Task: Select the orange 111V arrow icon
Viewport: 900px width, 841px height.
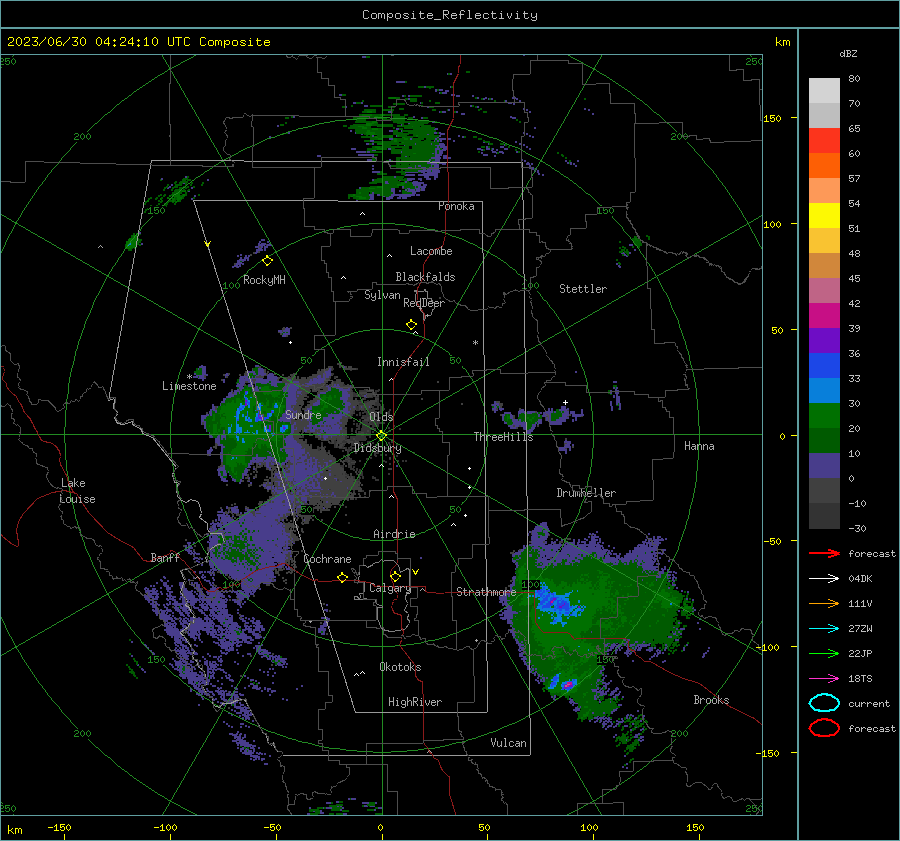Action: pyautogui.click(x=824, y=603)
